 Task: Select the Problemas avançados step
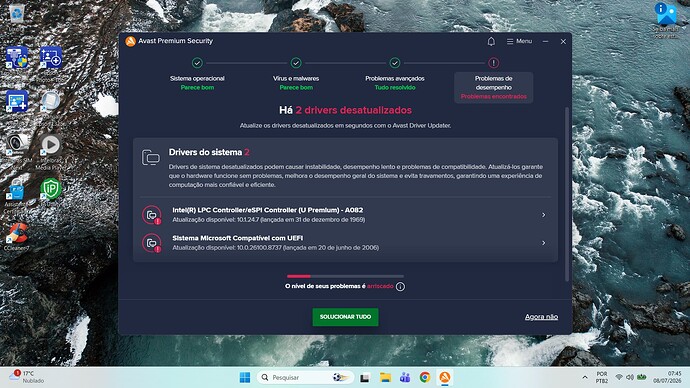[x=395, y=83]
